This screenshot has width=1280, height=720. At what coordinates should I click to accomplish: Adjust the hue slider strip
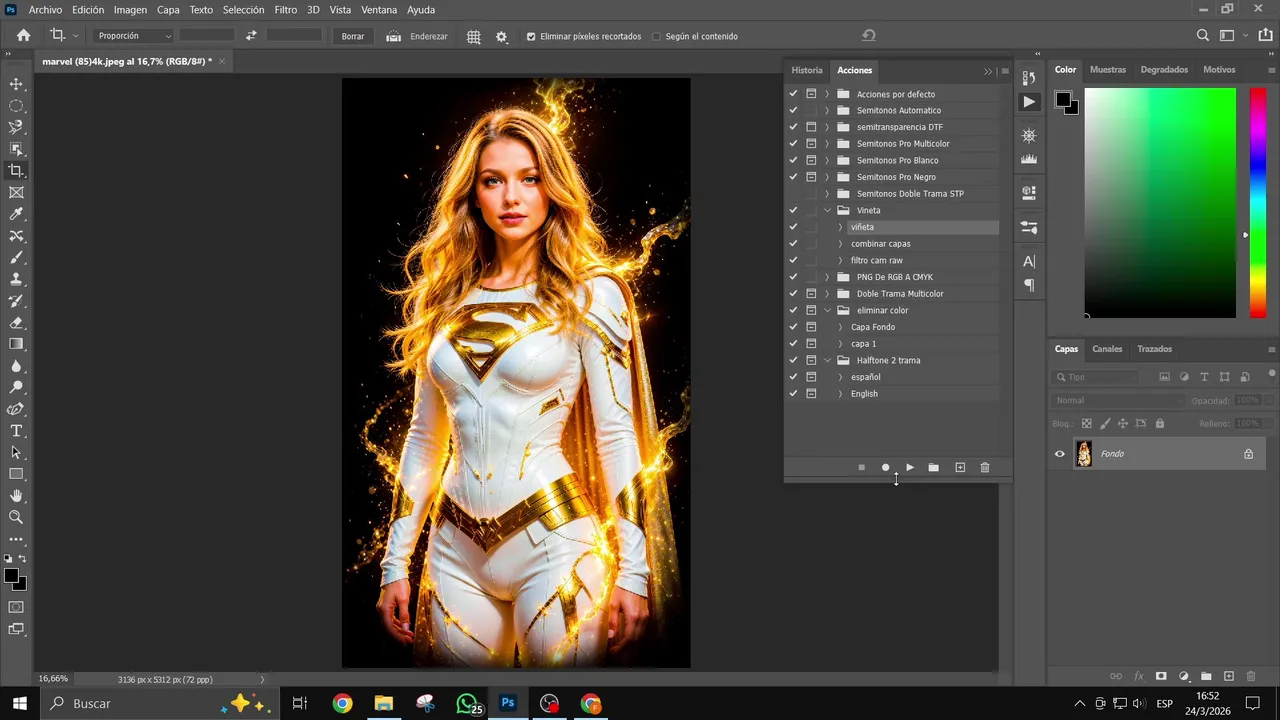pos(1258,203)
